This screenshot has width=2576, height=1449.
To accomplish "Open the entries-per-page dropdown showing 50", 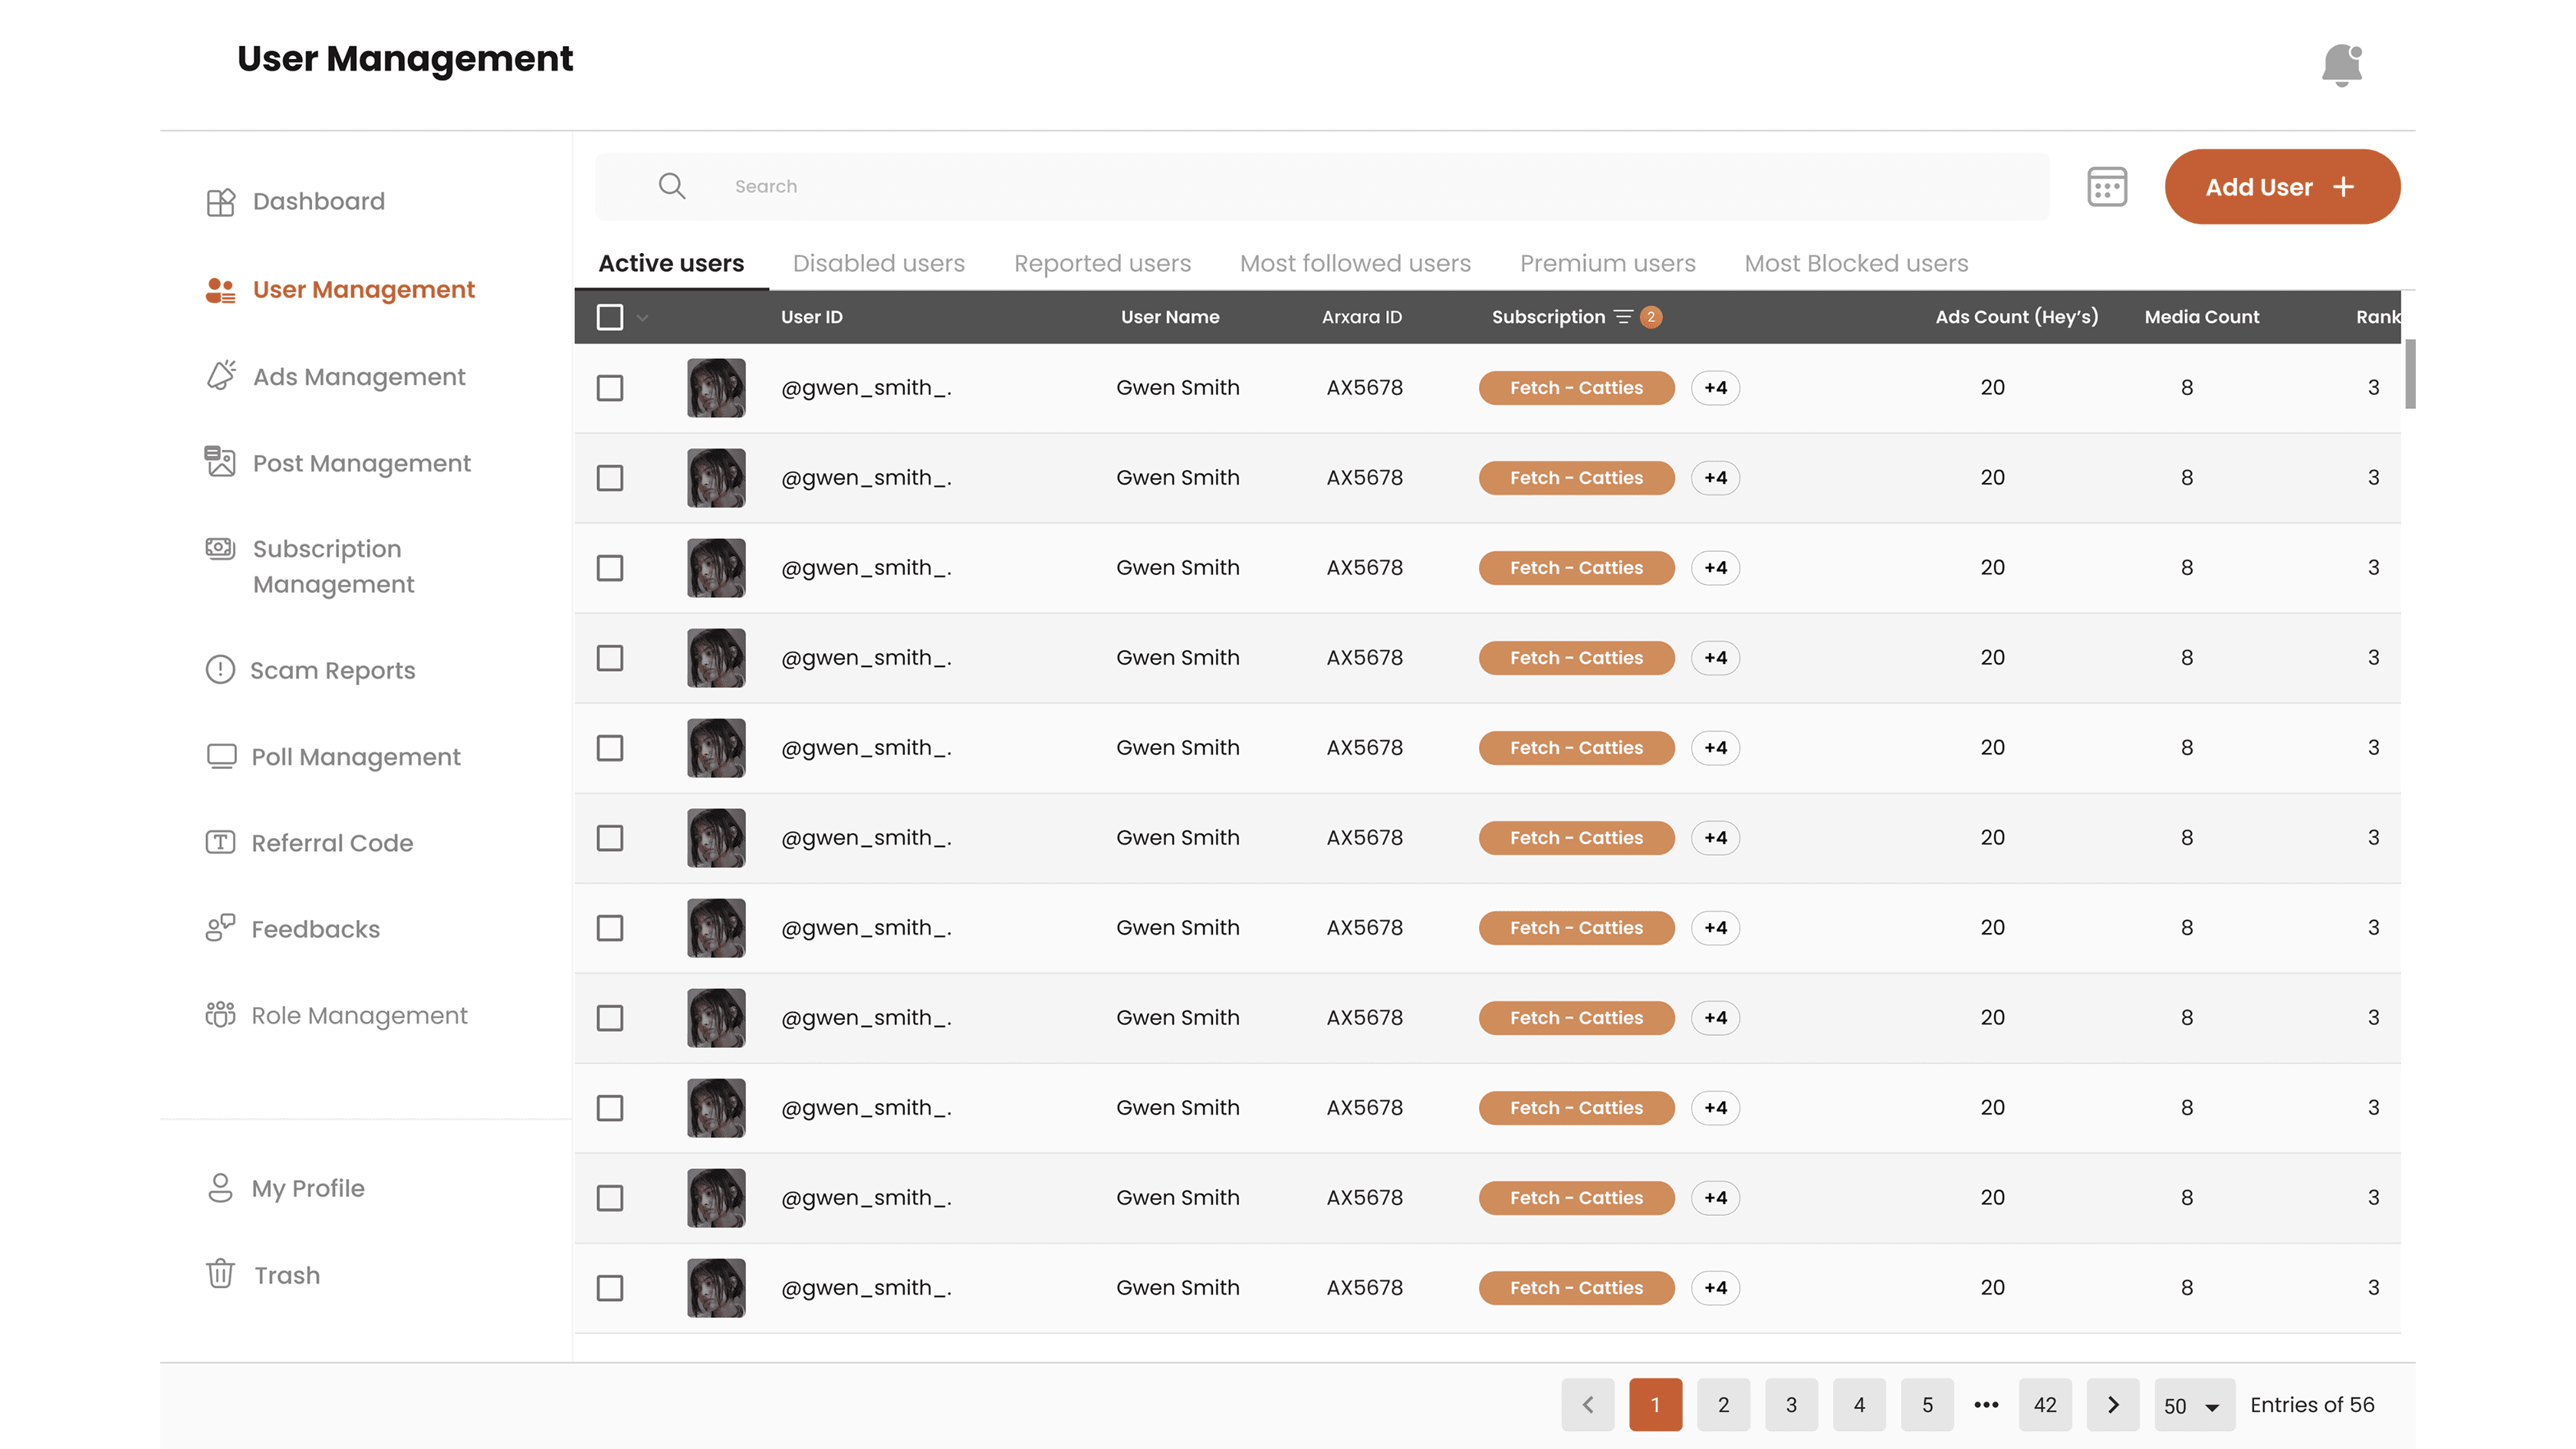I will pos(2192,1404).
